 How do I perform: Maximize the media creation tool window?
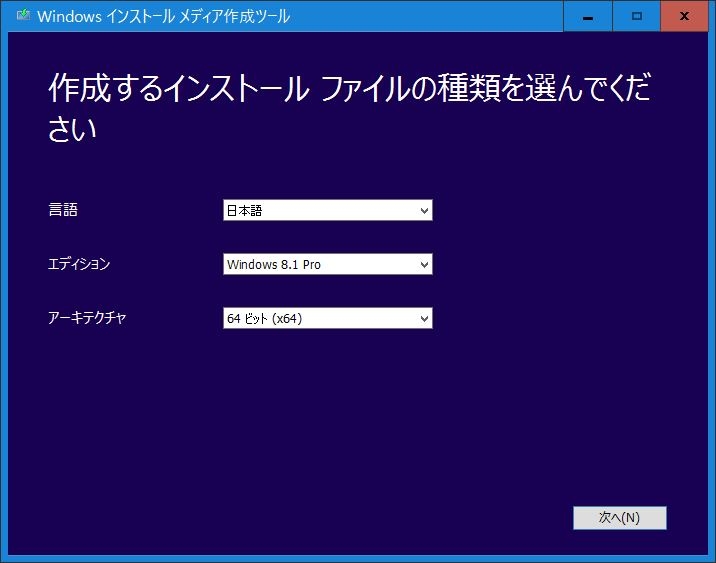[x=637, y=16]
